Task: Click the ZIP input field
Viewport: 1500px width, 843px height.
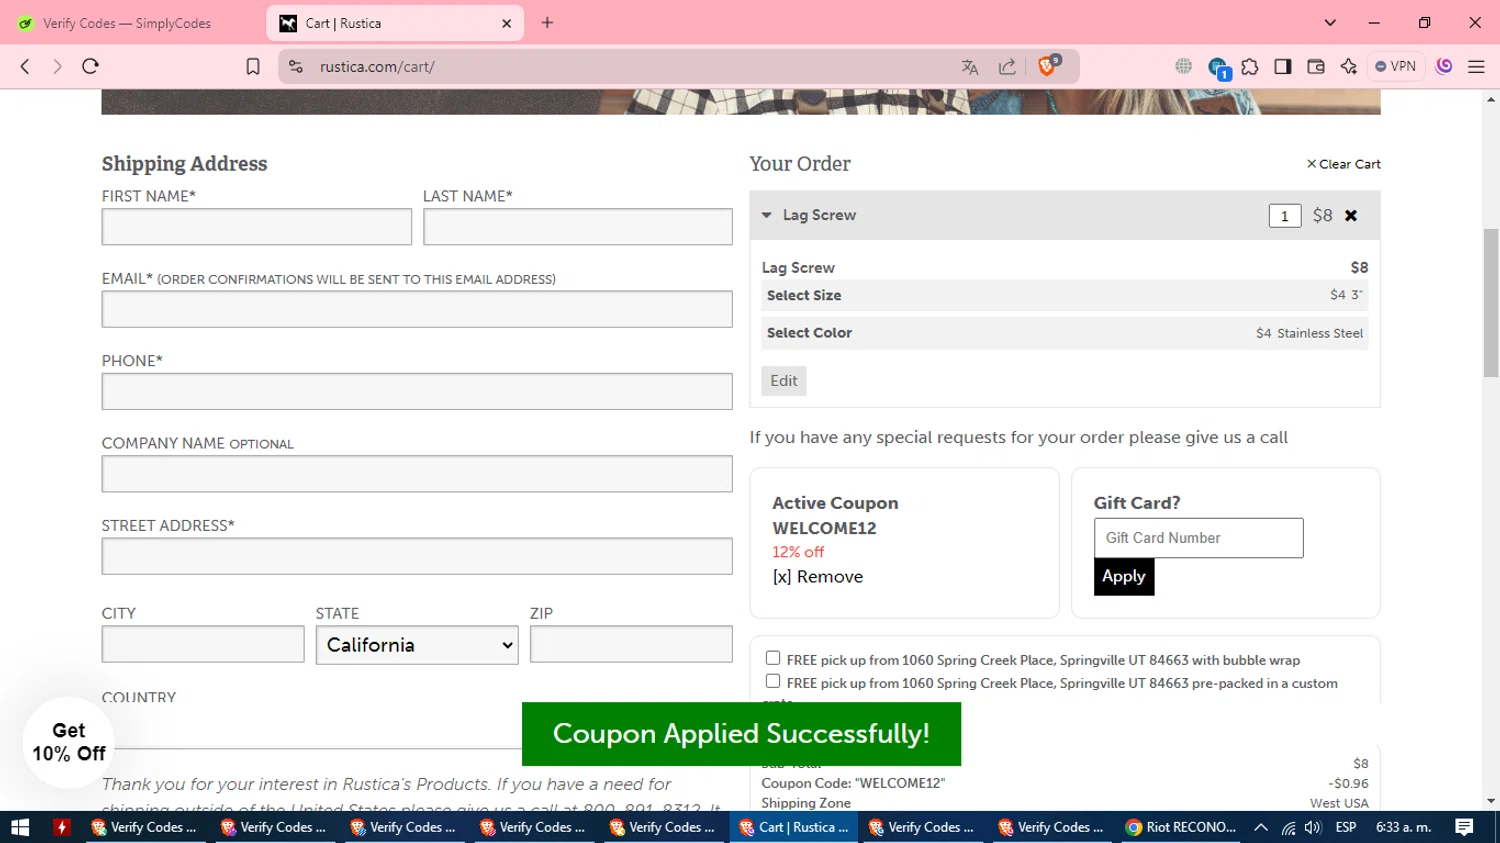Action: coord(631,644)
